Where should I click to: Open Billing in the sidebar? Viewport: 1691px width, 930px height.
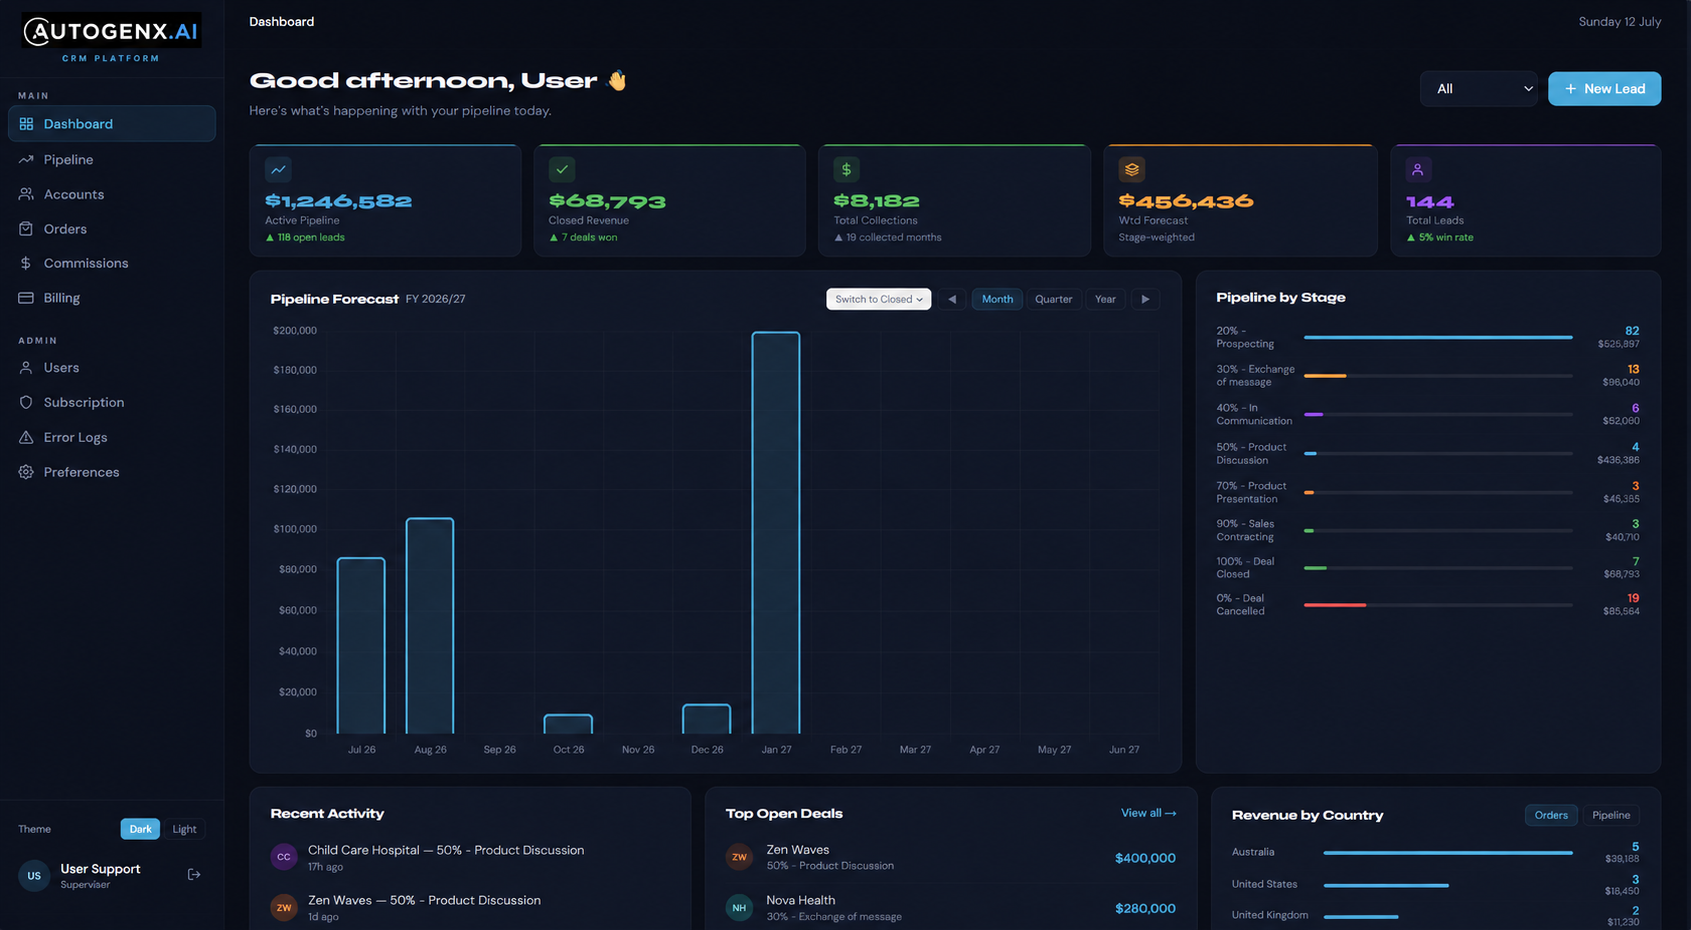pyautogui.click(x=112, y=298)
